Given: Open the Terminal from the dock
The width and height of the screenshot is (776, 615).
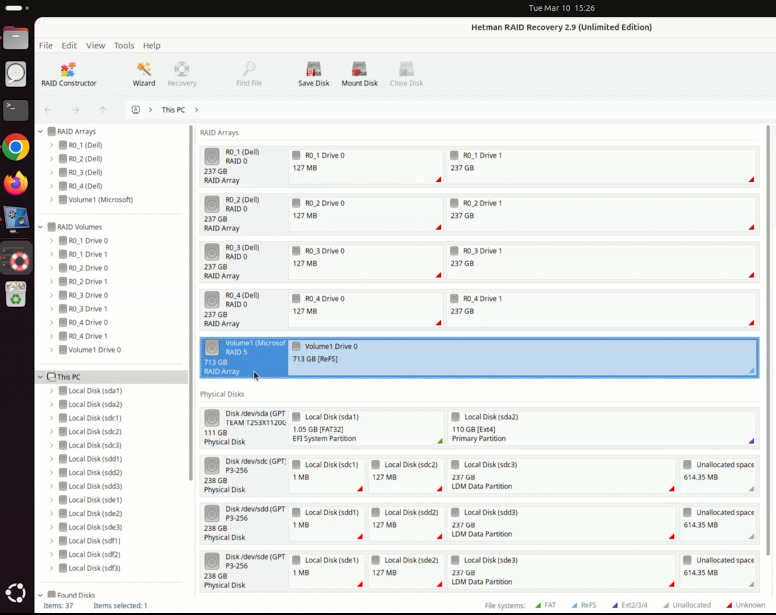Looking at the screenshot, I should 16,110.
